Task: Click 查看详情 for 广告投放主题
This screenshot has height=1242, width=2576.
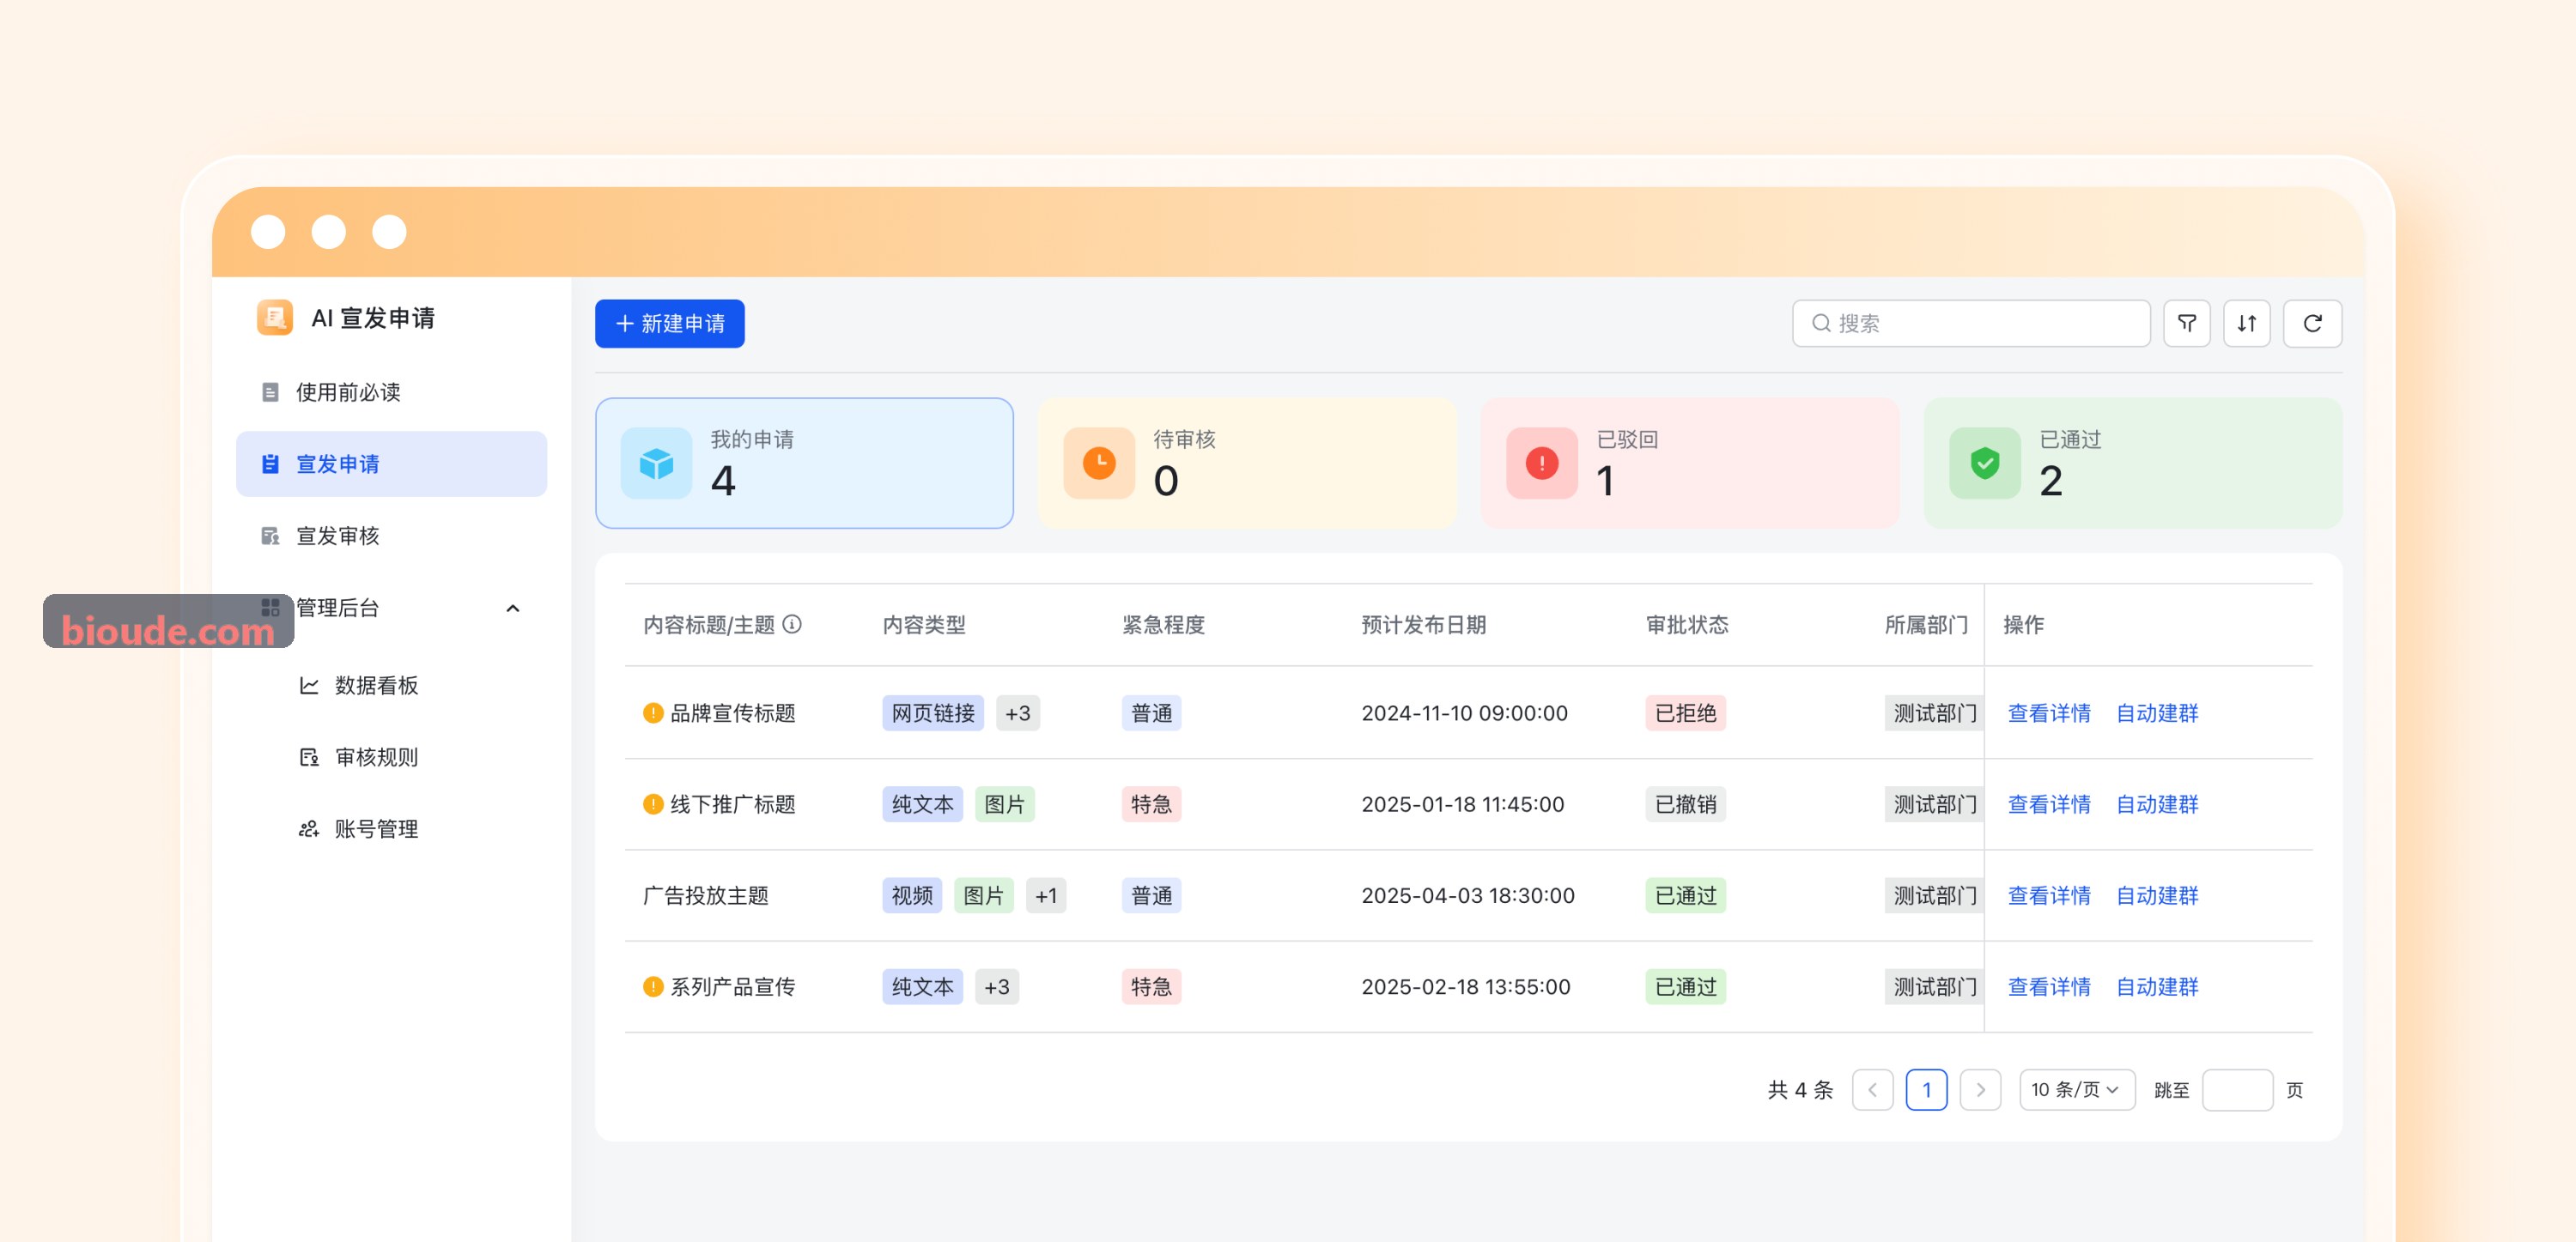Action: pyautogui.click(x=2048, y=895)
